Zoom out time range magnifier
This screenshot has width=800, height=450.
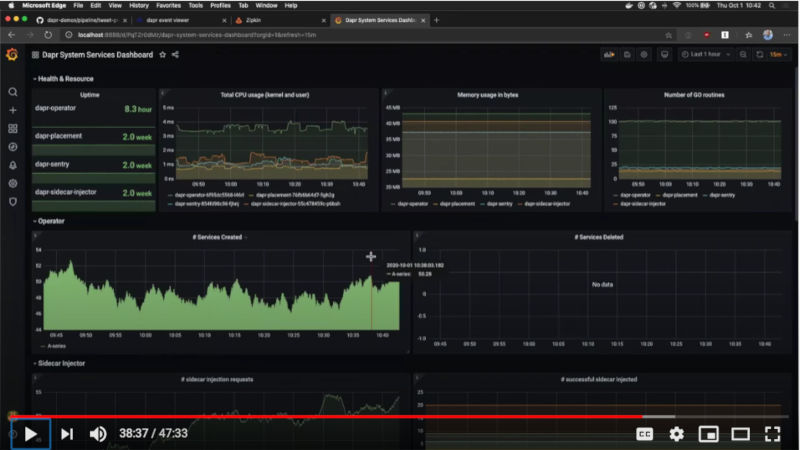coord(743,55)
